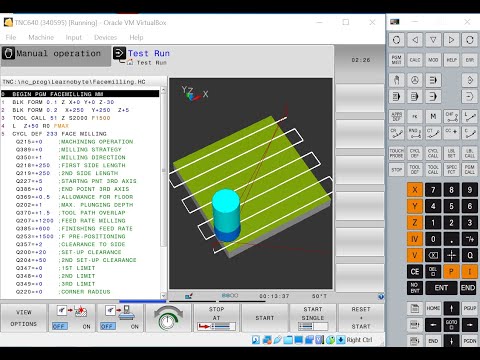Click the LBL CALL key
Screen dimensions: 480x360
pos(470,153)
